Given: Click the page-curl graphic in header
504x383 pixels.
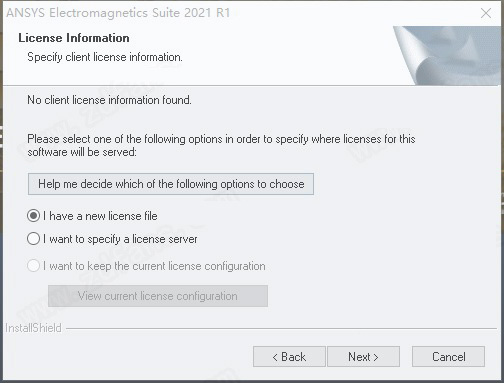Looking at the screenshot, I should (x=448, y=55).
